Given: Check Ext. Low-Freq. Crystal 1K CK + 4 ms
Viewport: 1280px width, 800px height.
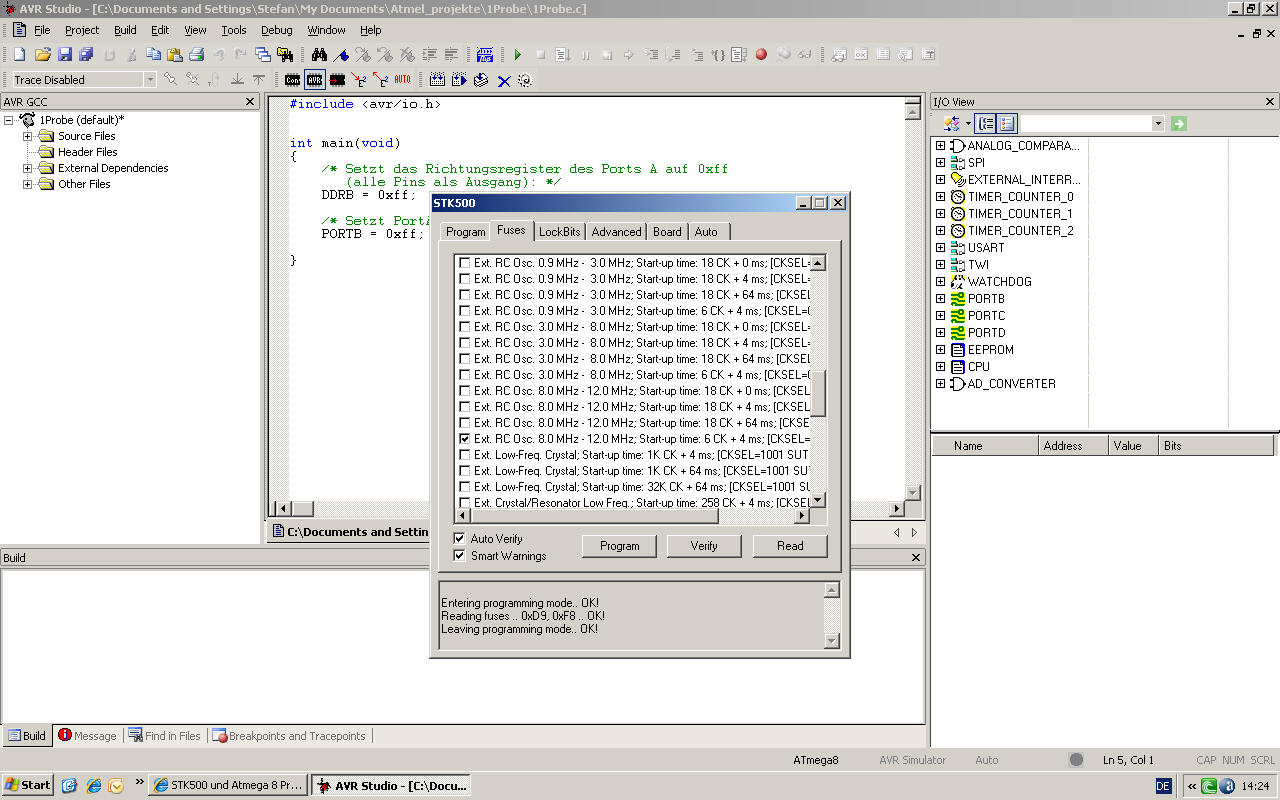Looking at the screenshot, I should (464, 455).
